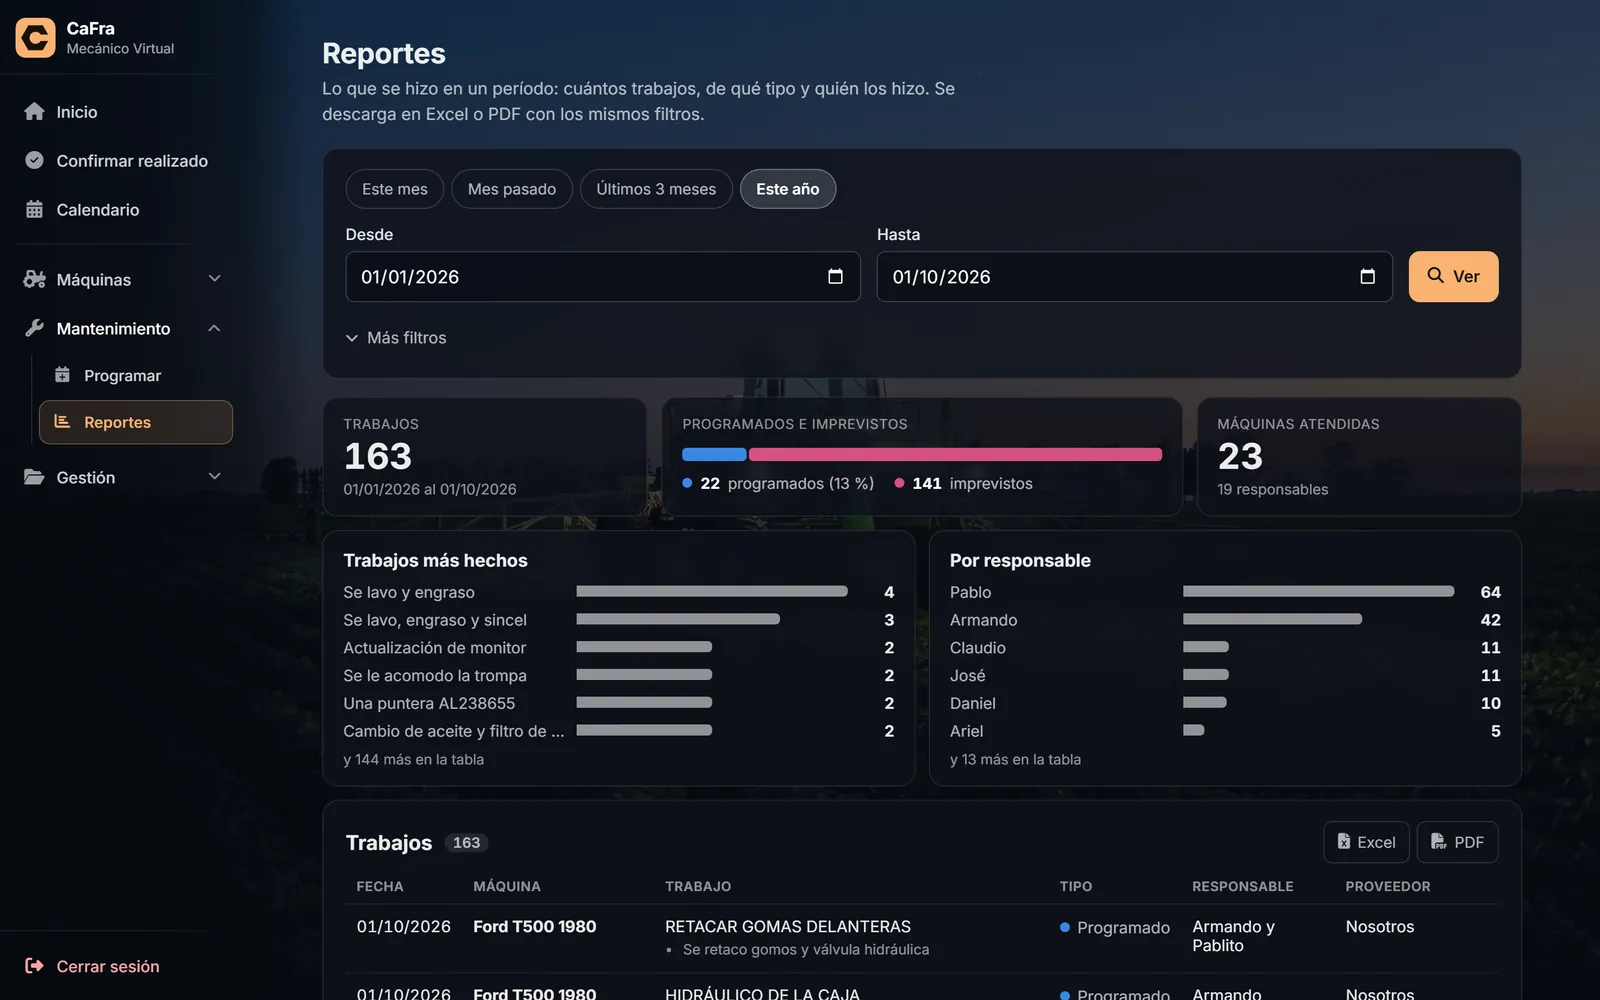
Task: Open the Hasta date picker calendar icon
Action: [1368, 277]
